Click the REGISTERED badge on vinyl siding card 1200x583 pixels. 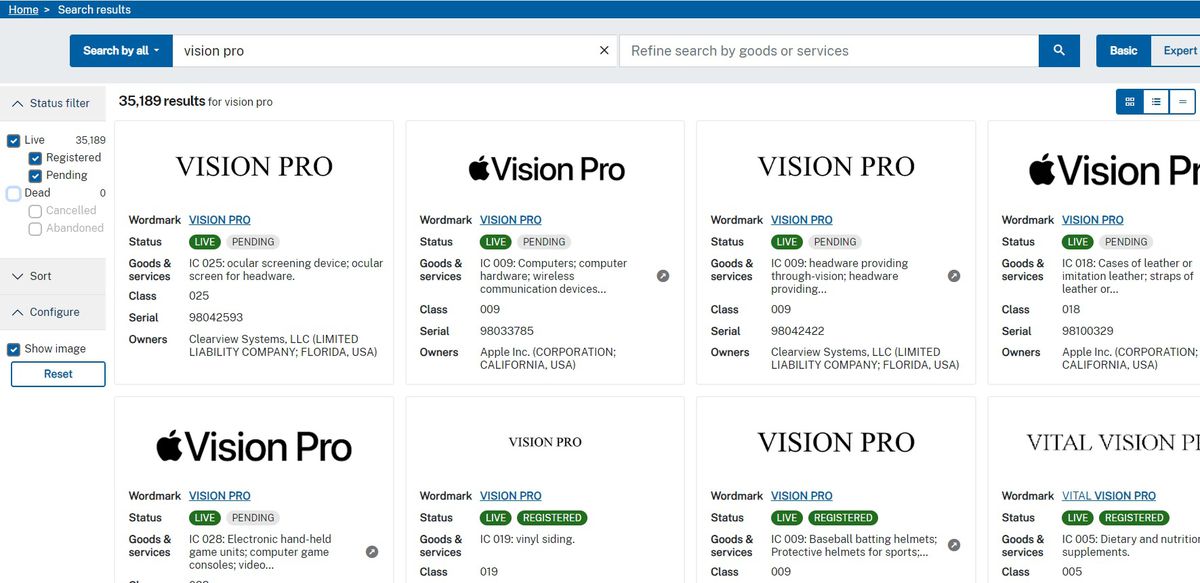(552, 518)
